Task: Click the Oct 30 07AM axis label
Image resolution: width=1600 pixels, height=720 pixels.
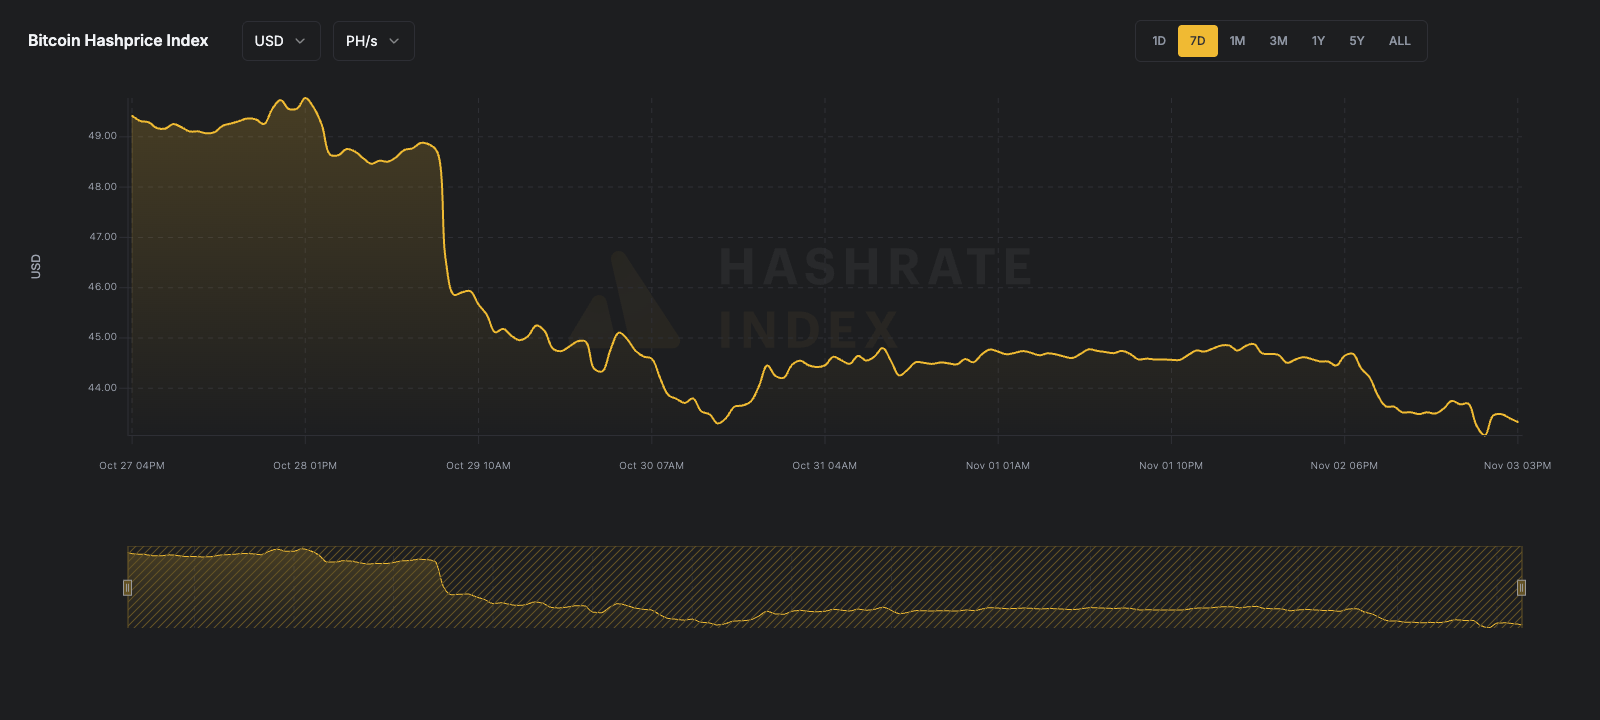Action: (x=651, y=466)
